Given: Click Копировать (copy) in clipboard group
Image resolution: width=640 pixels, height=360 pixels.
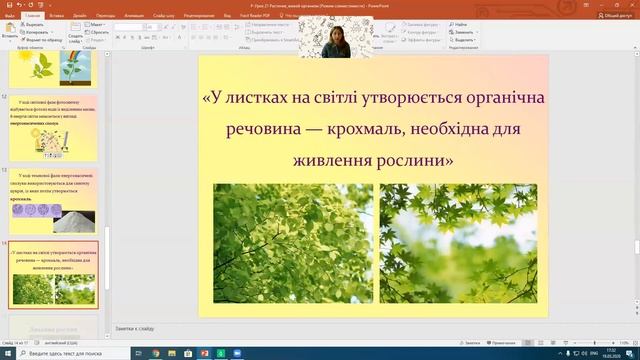Looking at the screenshot, I should tap(34, 32).
